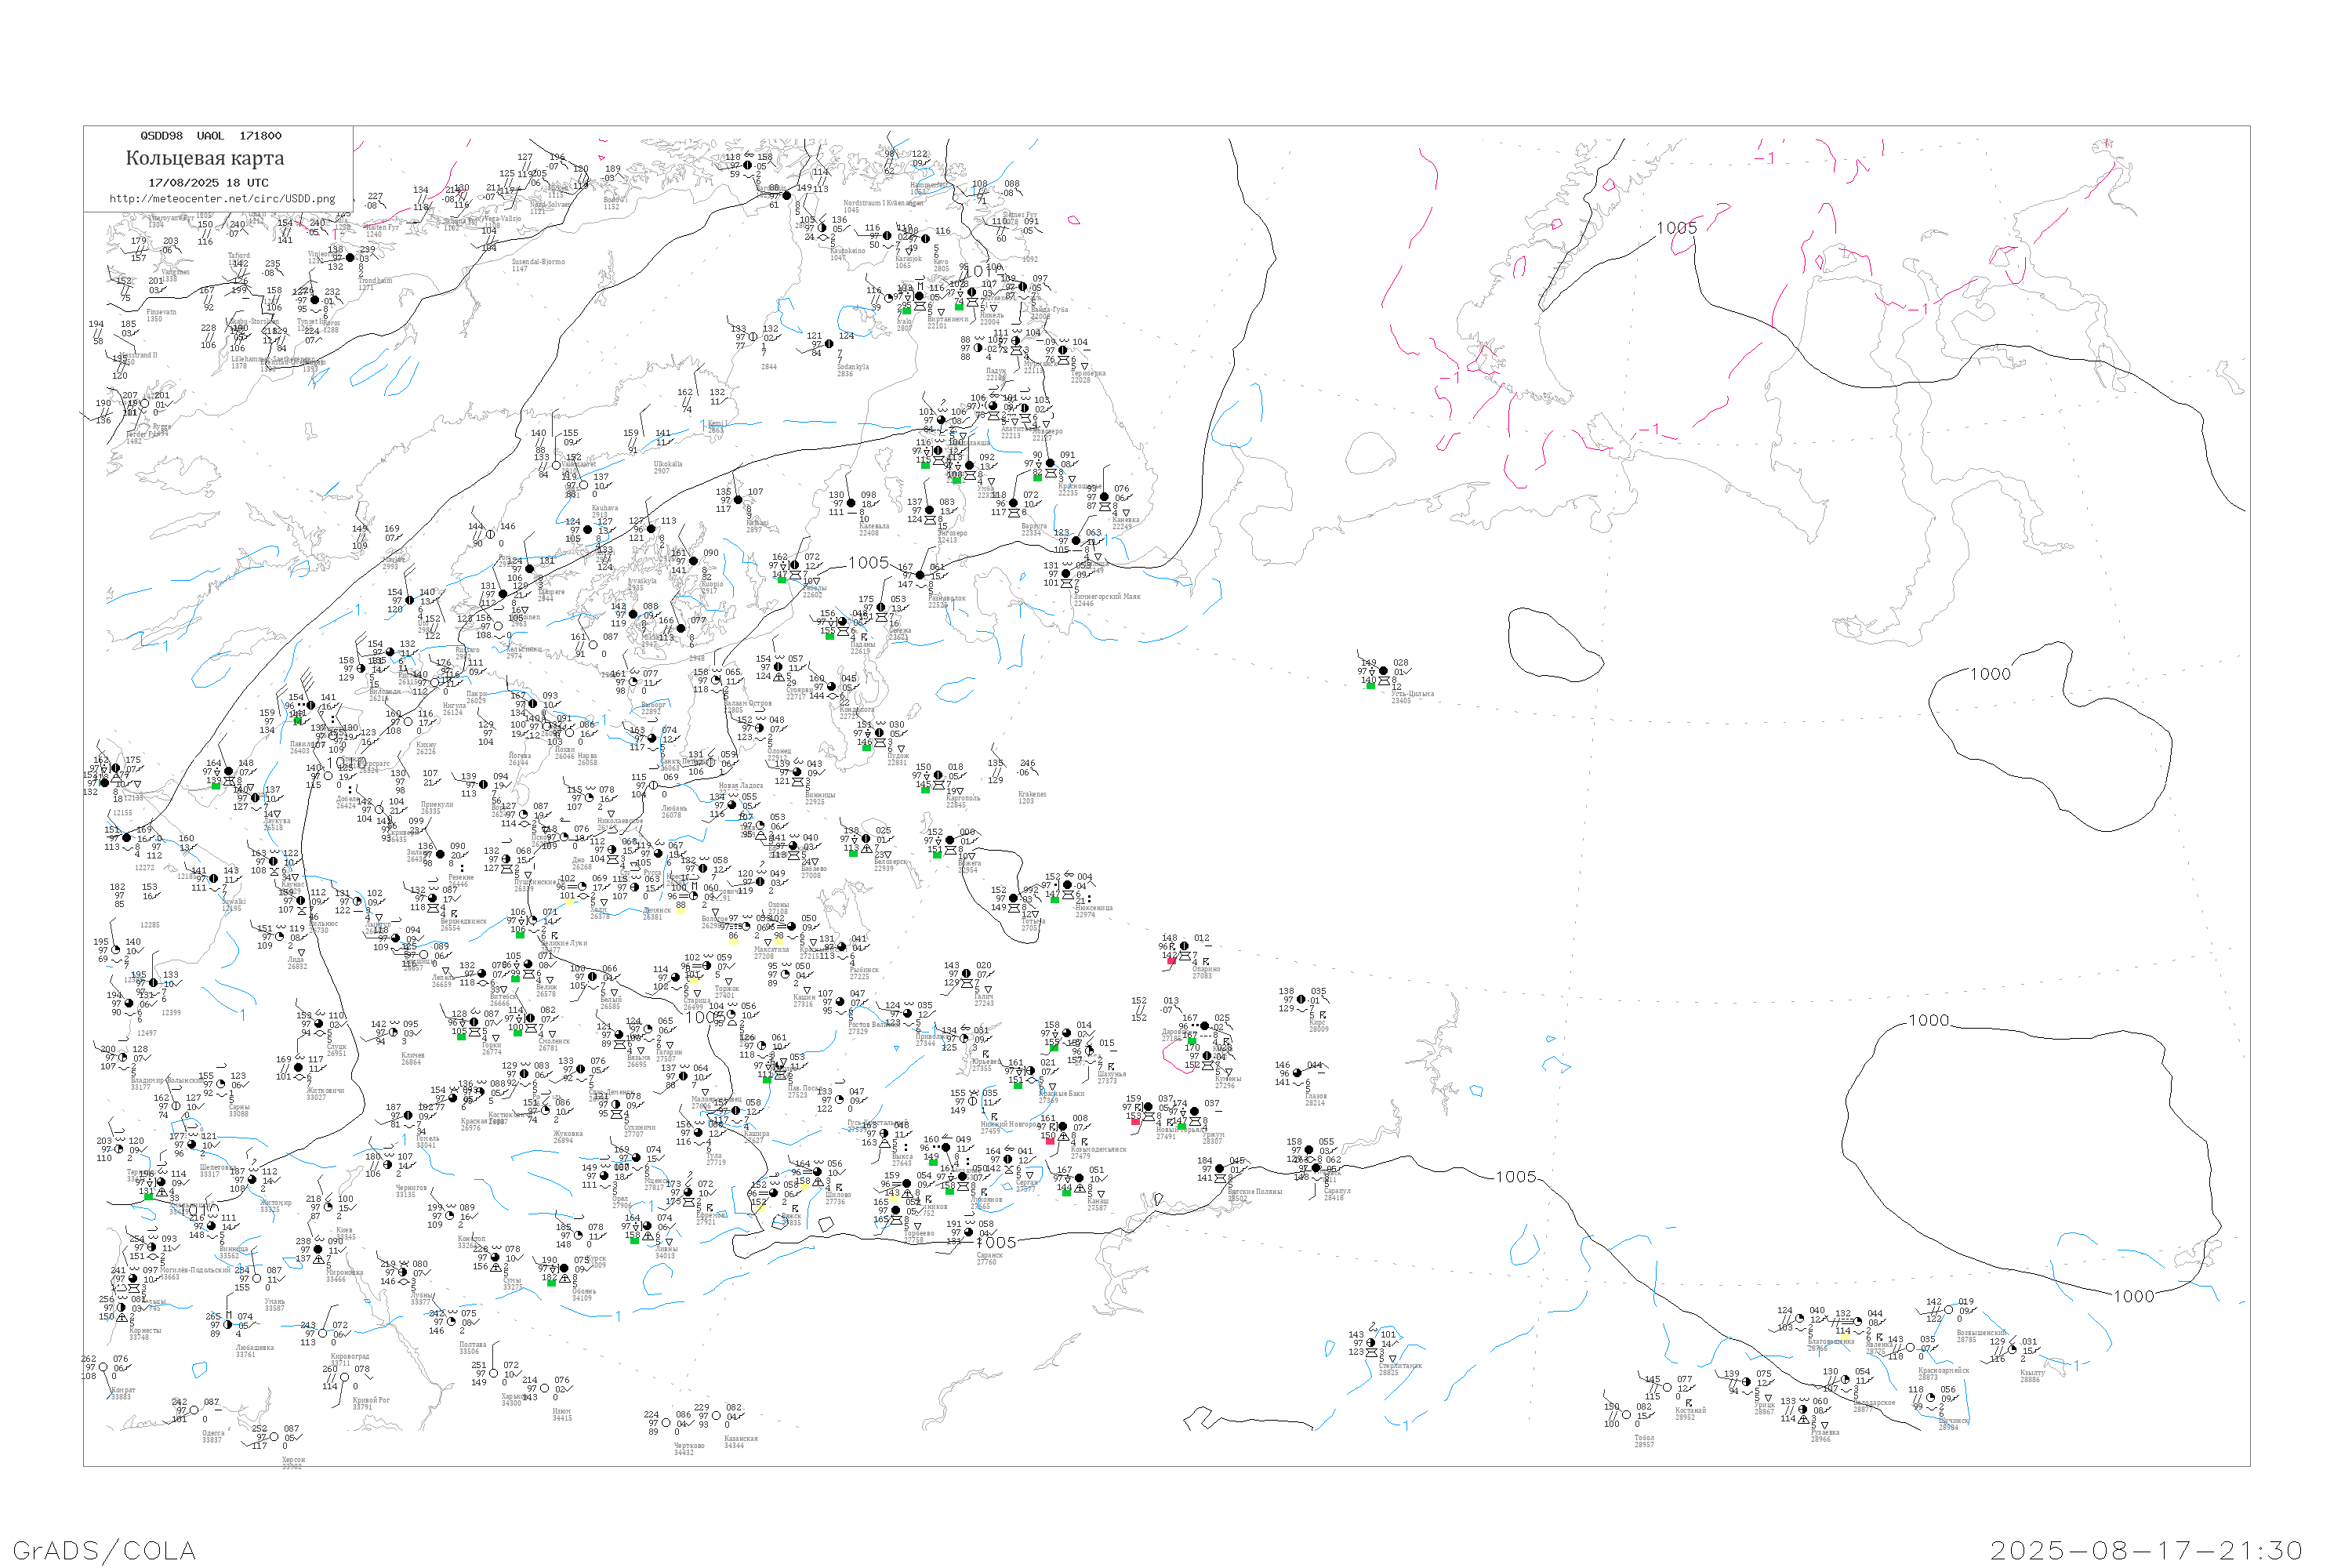This screenshot has width=2352, height=1568.
Task: Click the half-filled station circle at Стерлитамак
Action: point(1372,1343)
